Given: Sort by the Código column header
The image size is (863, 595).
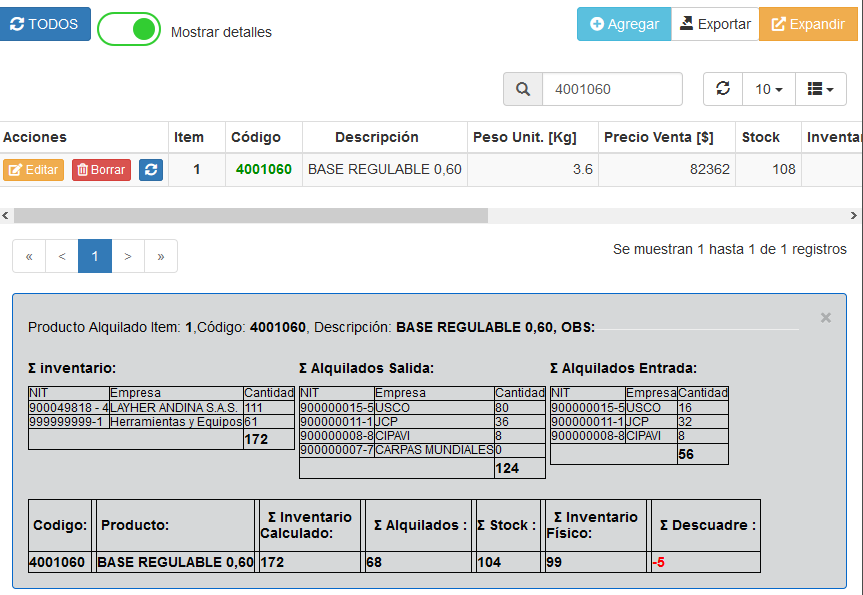Looking at the screenshot, I should pyautogui.click(x=256, y=137).
